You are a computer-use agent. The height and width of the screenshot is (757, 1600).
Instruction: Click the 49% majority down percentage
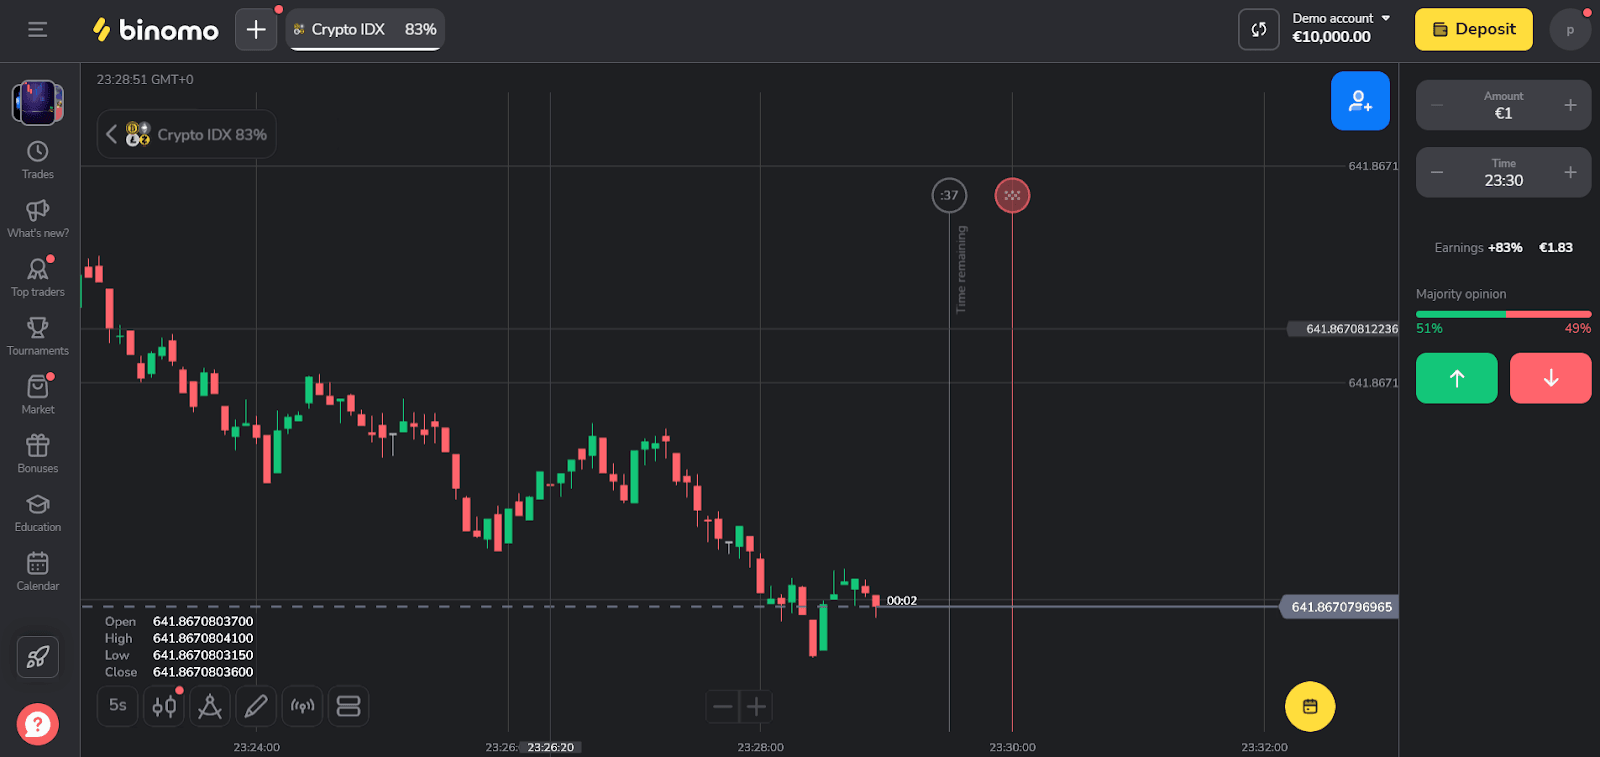pyautogui.click(x=1578, y=328)
